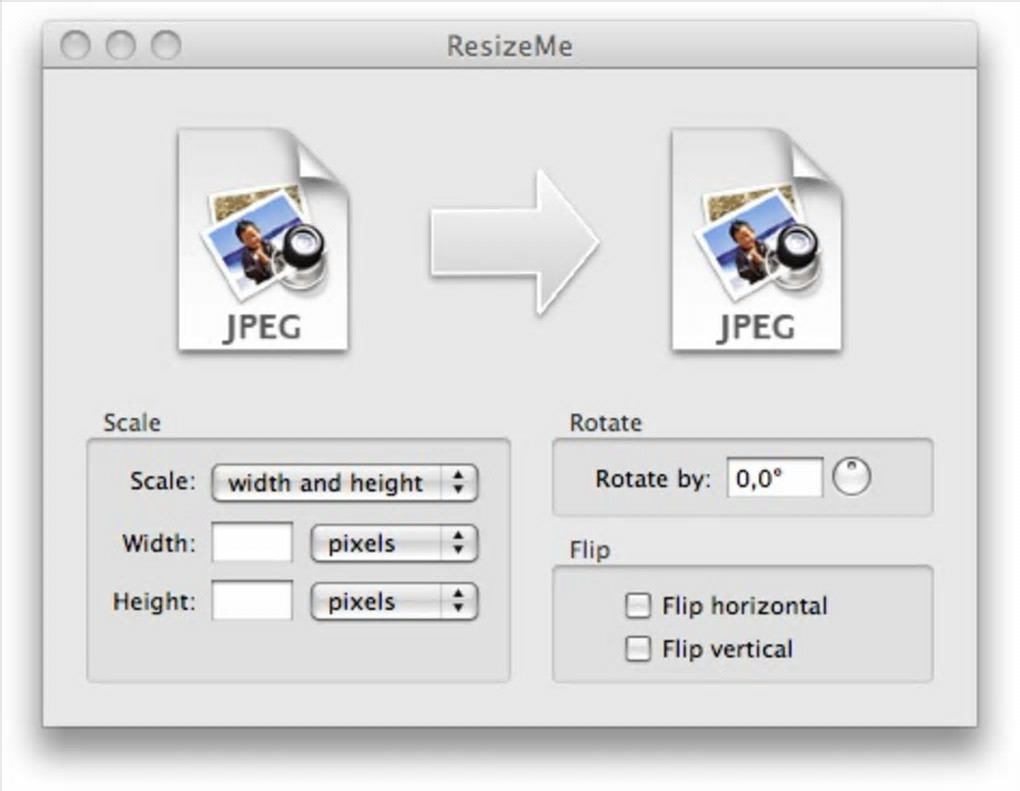The height and width of the screenshot is (791, 1020).
Task: Click the circular rotation dial knob
Action: [x=852, y=477]
